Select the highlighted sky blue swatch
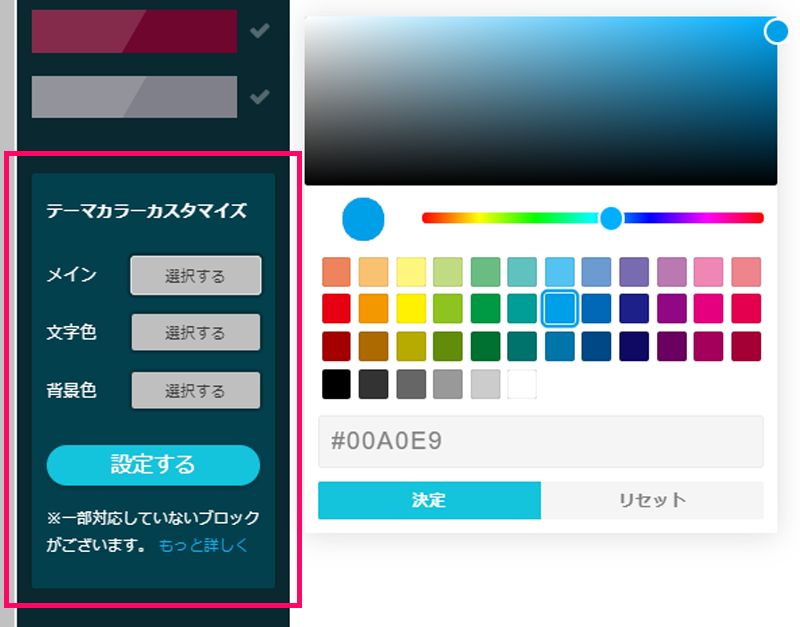The height and width of the screenshot is (627, 800). (560, 308)
